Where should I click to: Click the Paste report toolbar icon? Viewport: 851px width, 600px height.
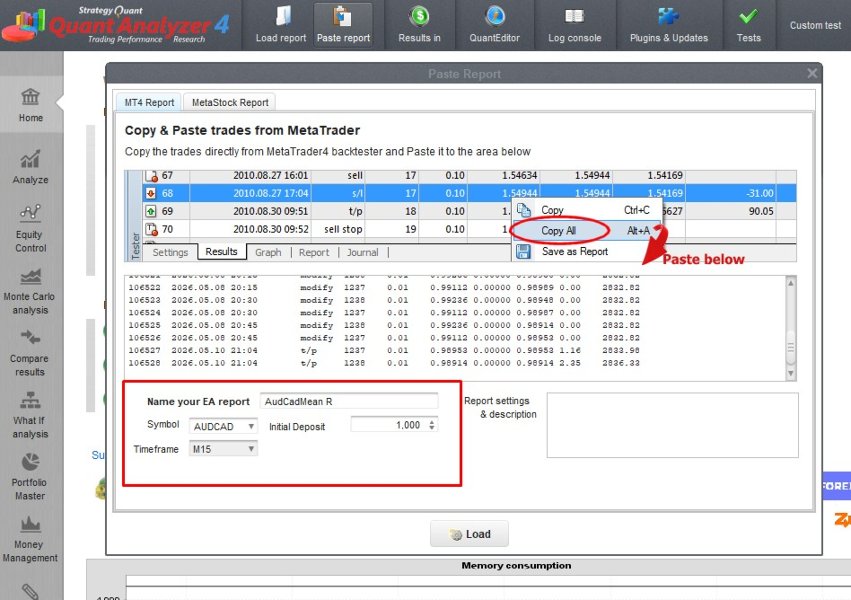coord(343,24)
